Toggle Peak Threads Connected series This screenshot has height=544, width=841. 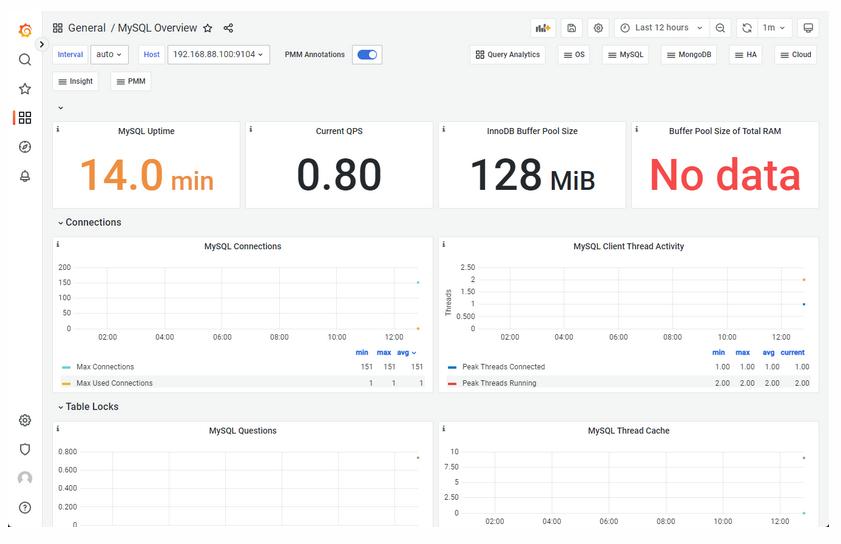504,367
